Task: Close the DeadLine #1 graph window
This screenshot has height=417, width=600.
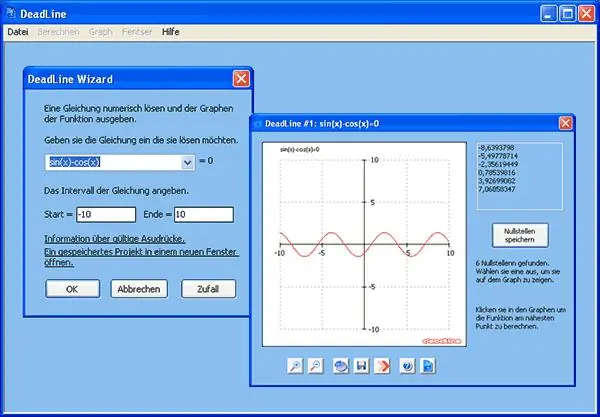Action: pyautogui.click(x=566, y=124)
